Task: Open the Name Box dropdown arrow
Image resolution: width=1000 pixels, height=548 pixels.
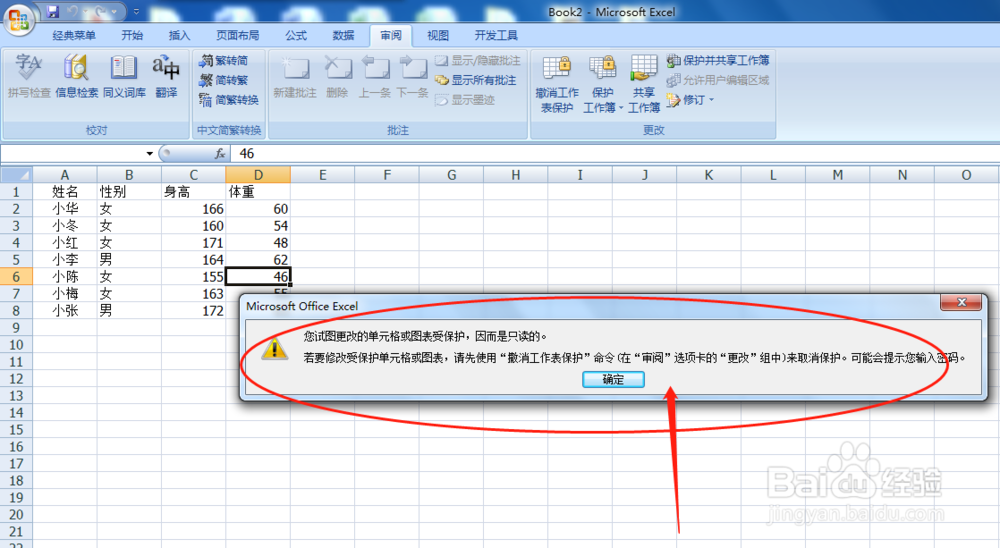Action: (x=149, y=154)
